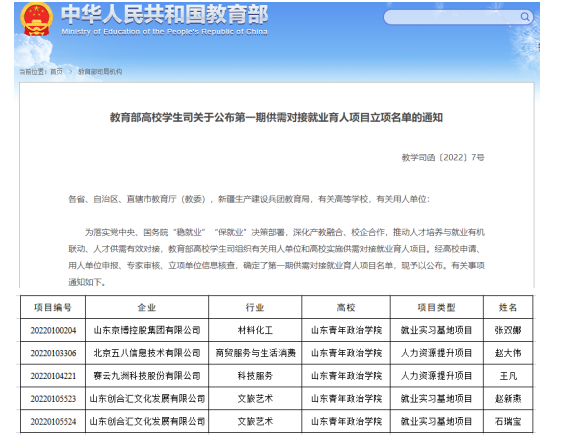Click project number 20220100204 cell
The height and width of the screenshot is (442, 562).
click(53, 330)
